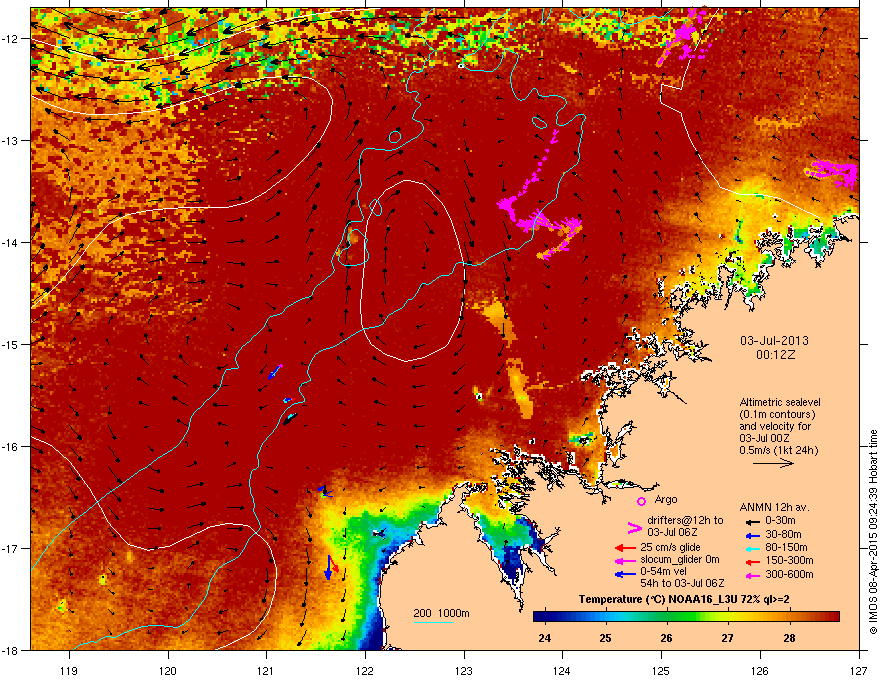Screen dimensions: 880x680
Task: Click the '200 1000m' isobath label
Action: pos(441,613)
